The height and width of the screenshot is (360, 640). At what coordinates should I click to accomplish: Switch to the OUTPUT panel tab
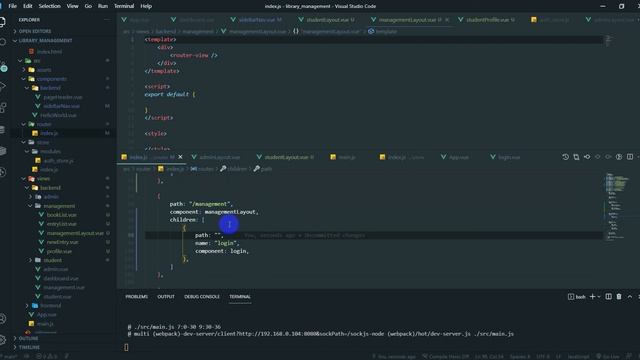(166, 297)
